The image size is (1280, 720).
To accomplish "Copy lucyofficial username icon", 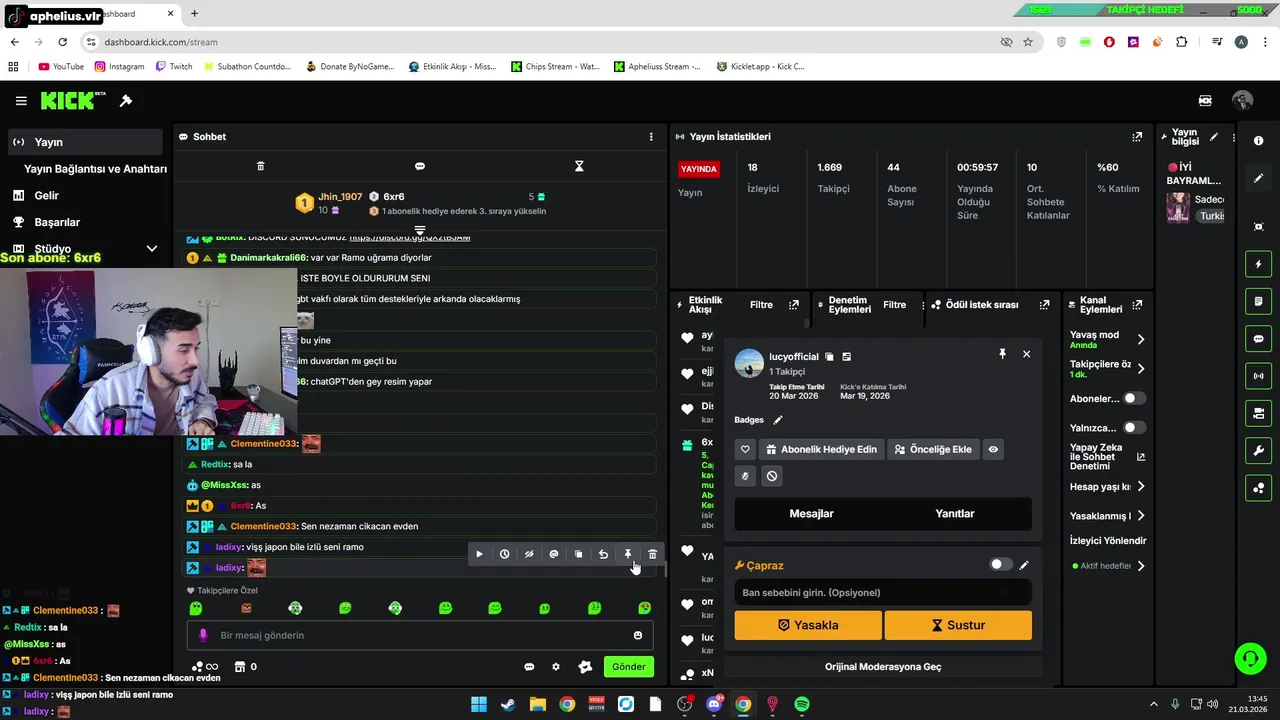I will [x=829, y=357].
